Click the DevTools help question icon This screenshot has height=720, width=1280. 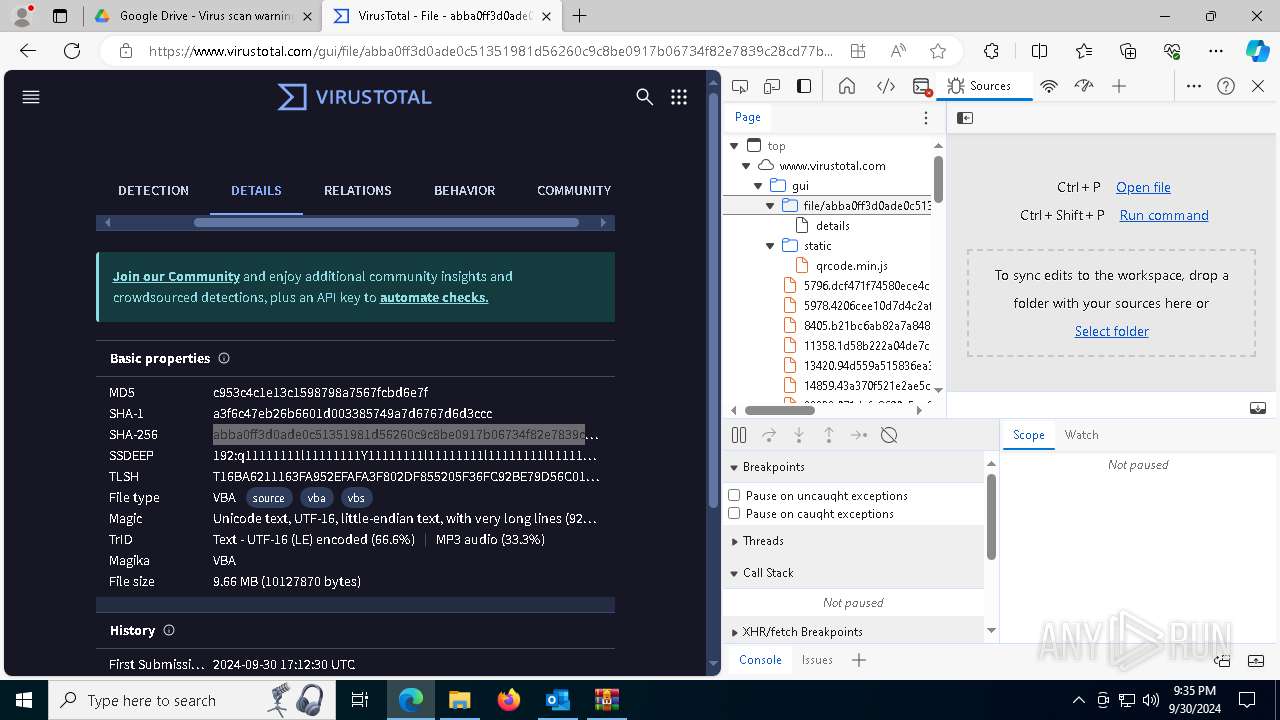(1226, 86)
